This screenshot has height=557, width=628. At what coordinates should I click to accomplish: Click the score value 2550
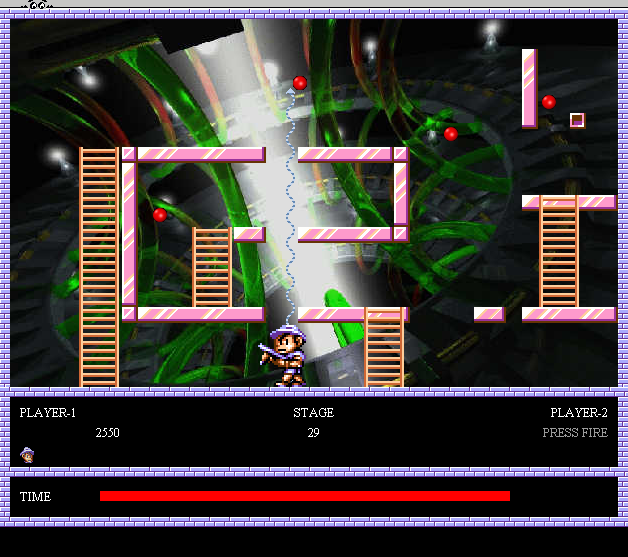point(107,432)
